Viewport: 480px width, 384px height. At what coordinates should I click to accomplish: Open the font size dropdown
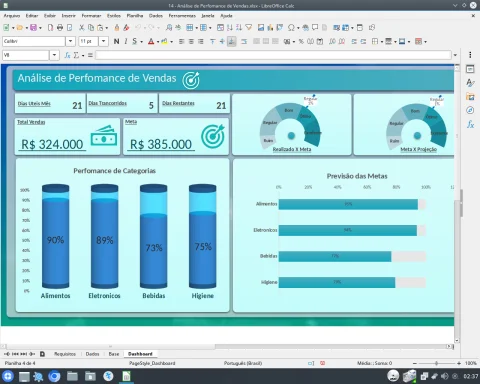[104, 41]
